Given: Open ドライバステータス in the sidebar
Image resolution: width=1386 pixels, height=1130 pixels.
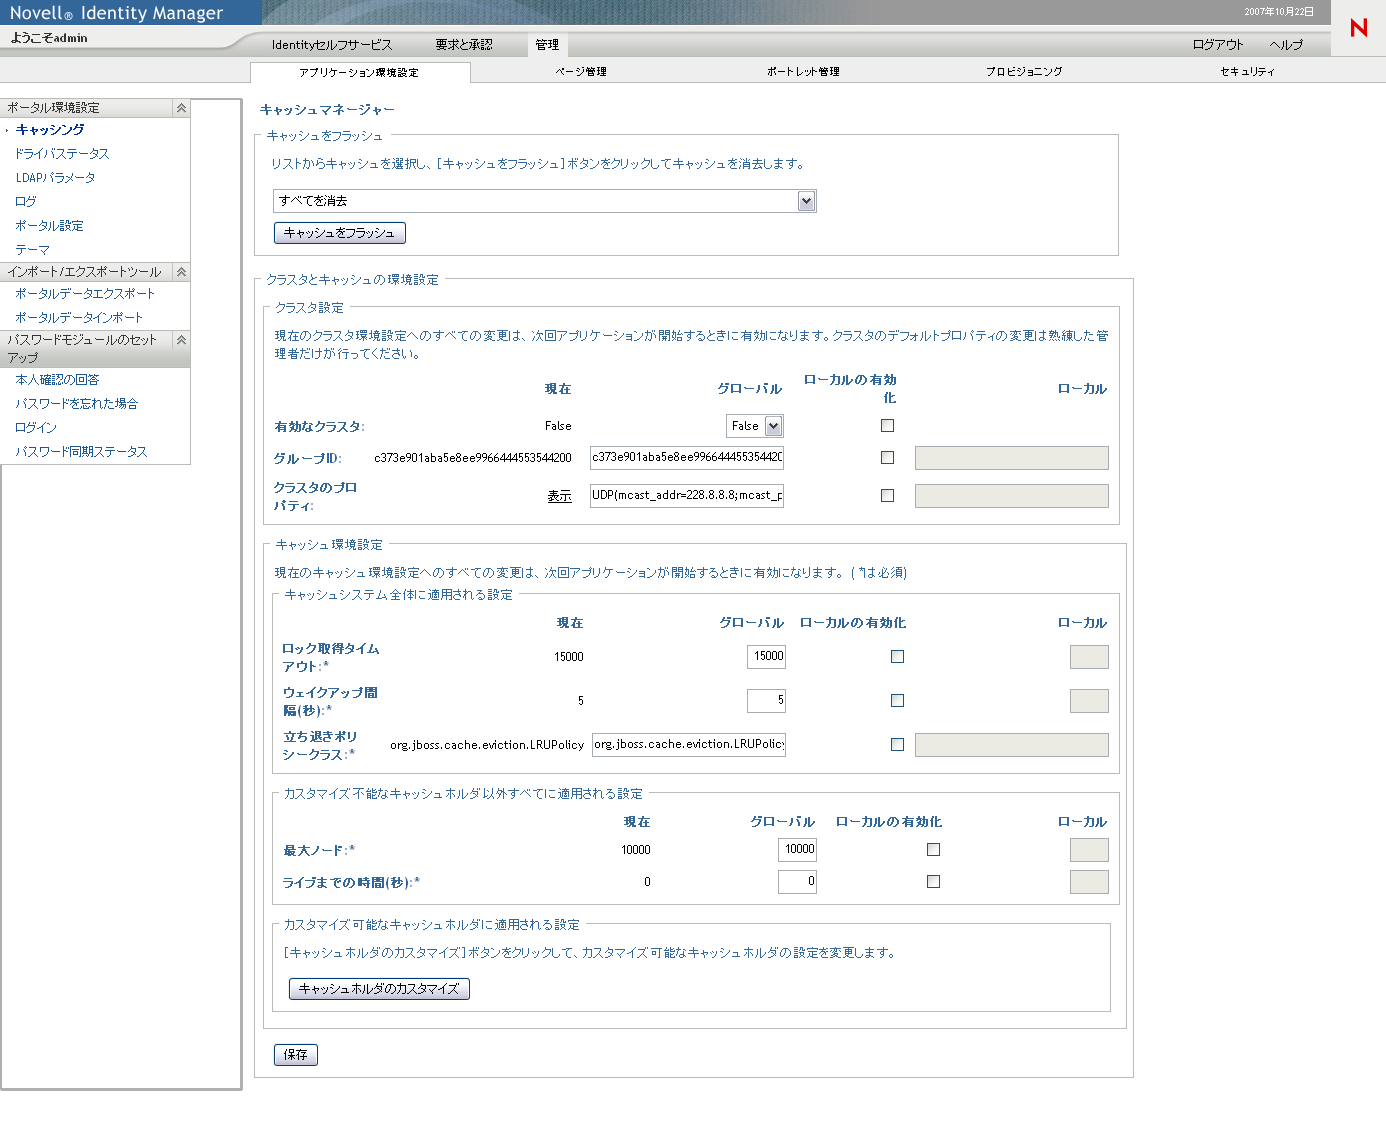Looking at the screenshot, I should coord(62,154).
